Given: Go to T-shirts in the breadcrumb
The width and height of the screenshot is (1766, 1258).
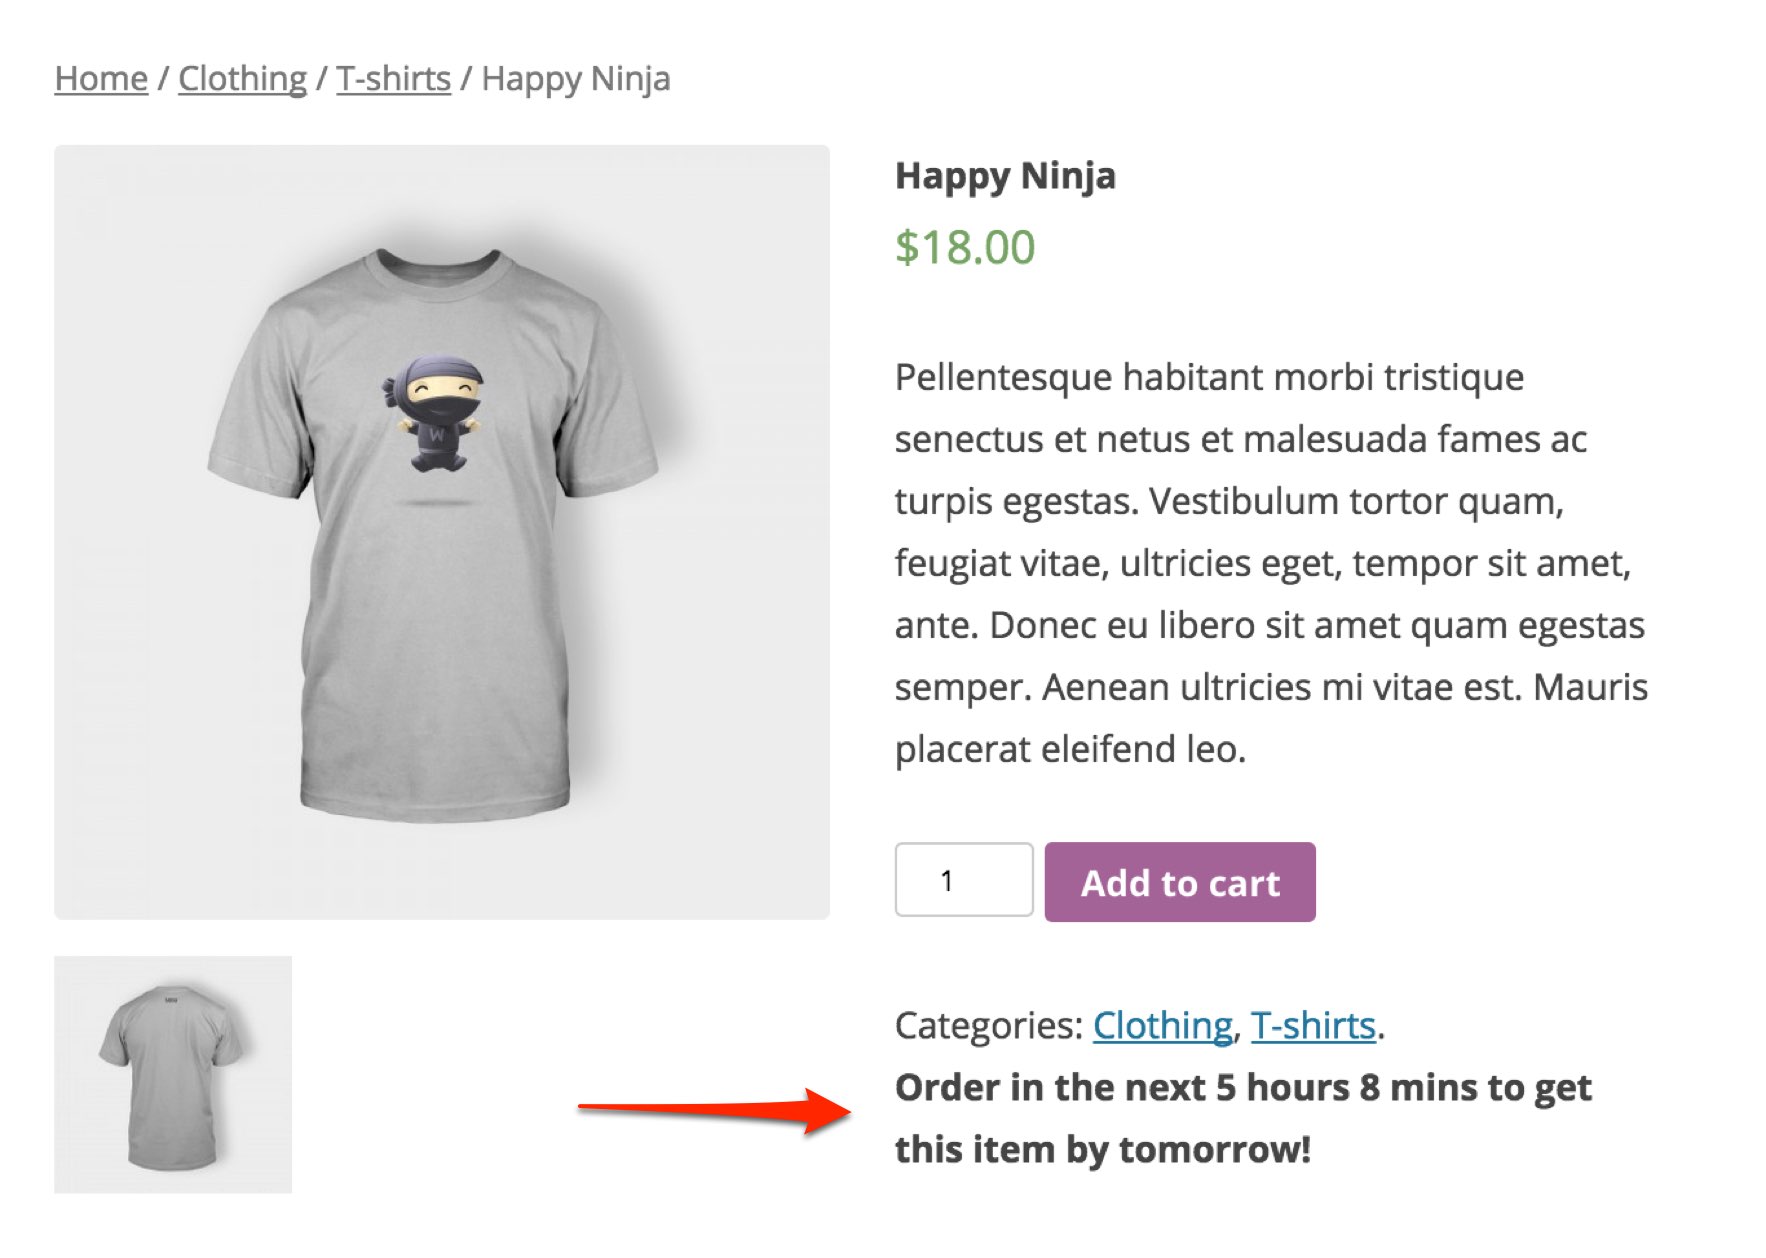Looking at the screenshot, I should click(393, 78).
